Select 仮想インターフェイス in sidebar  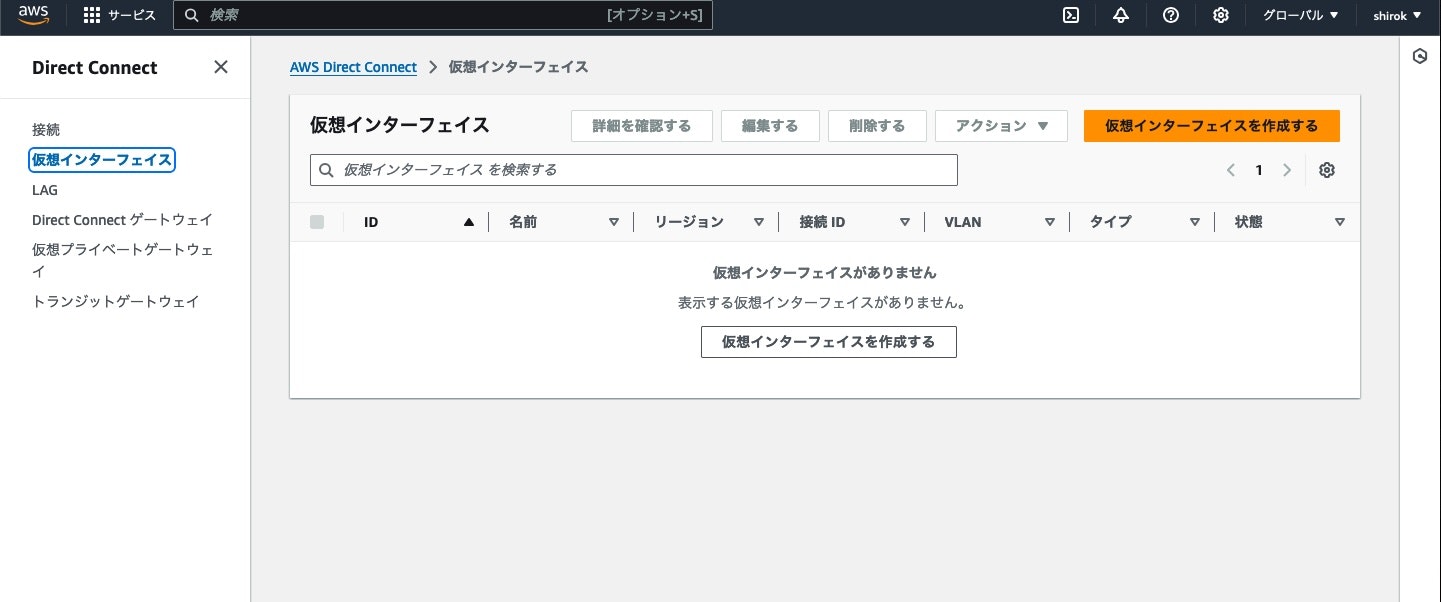(x=102, y=159)
